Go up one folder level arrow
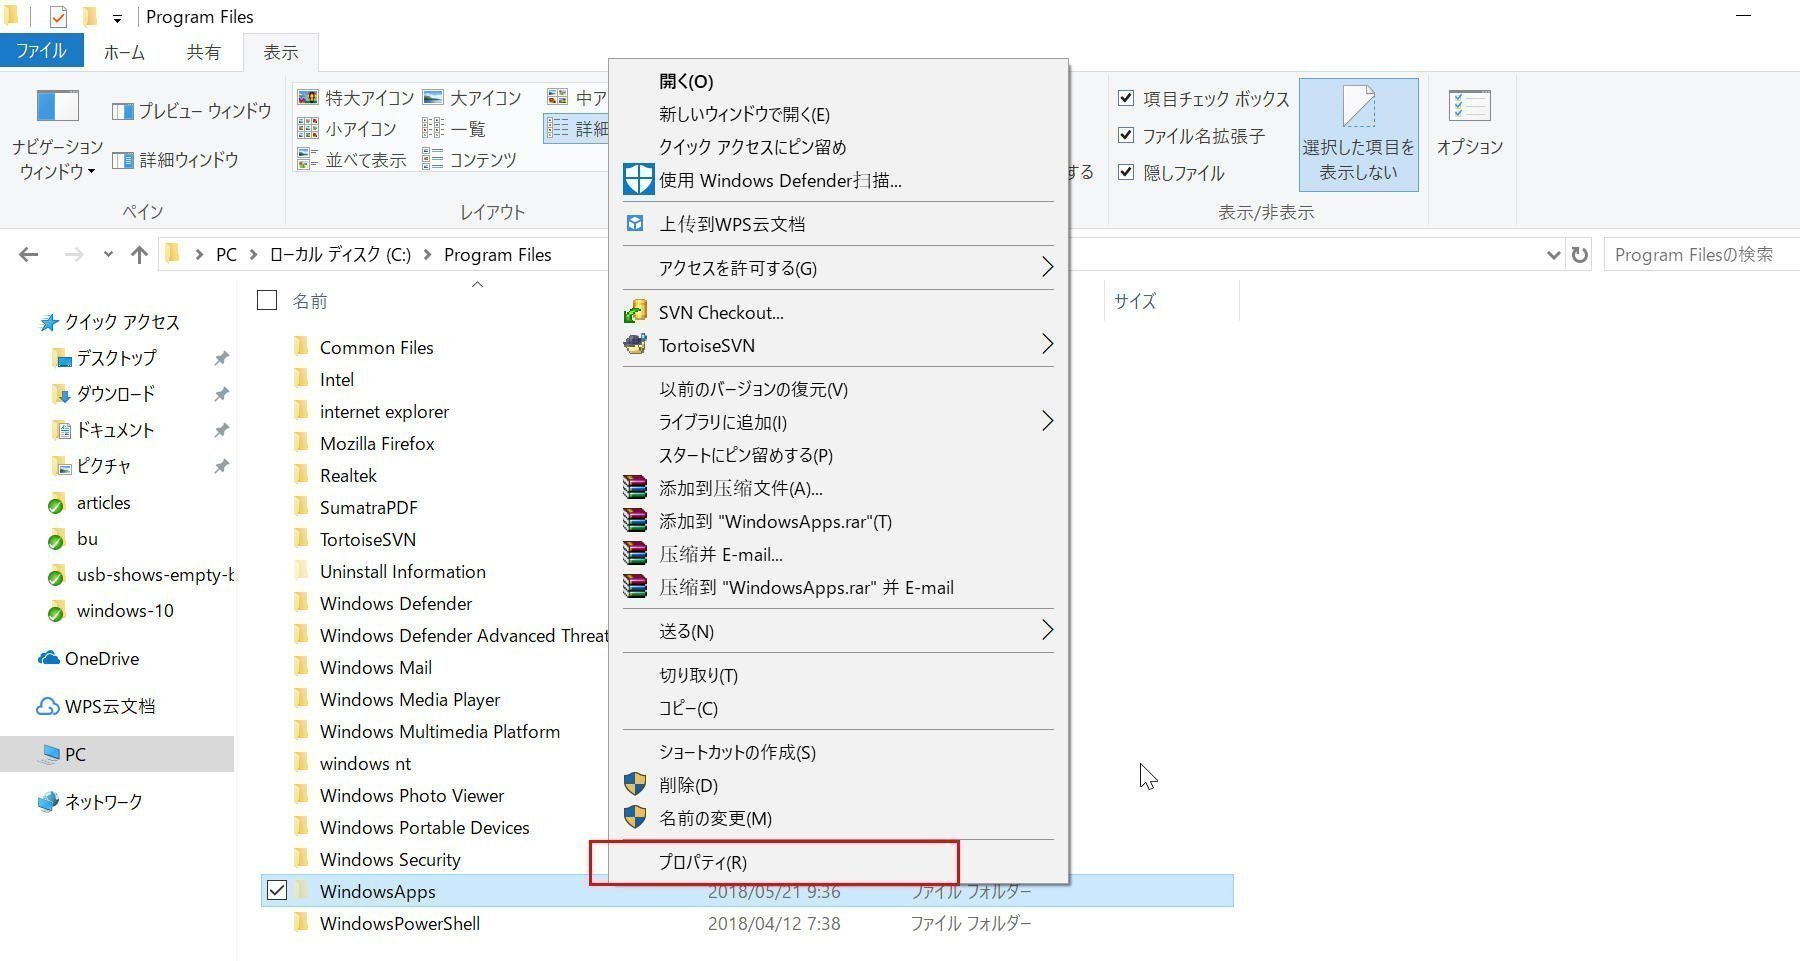The image size is (1800, 961). tap(139, 255)
